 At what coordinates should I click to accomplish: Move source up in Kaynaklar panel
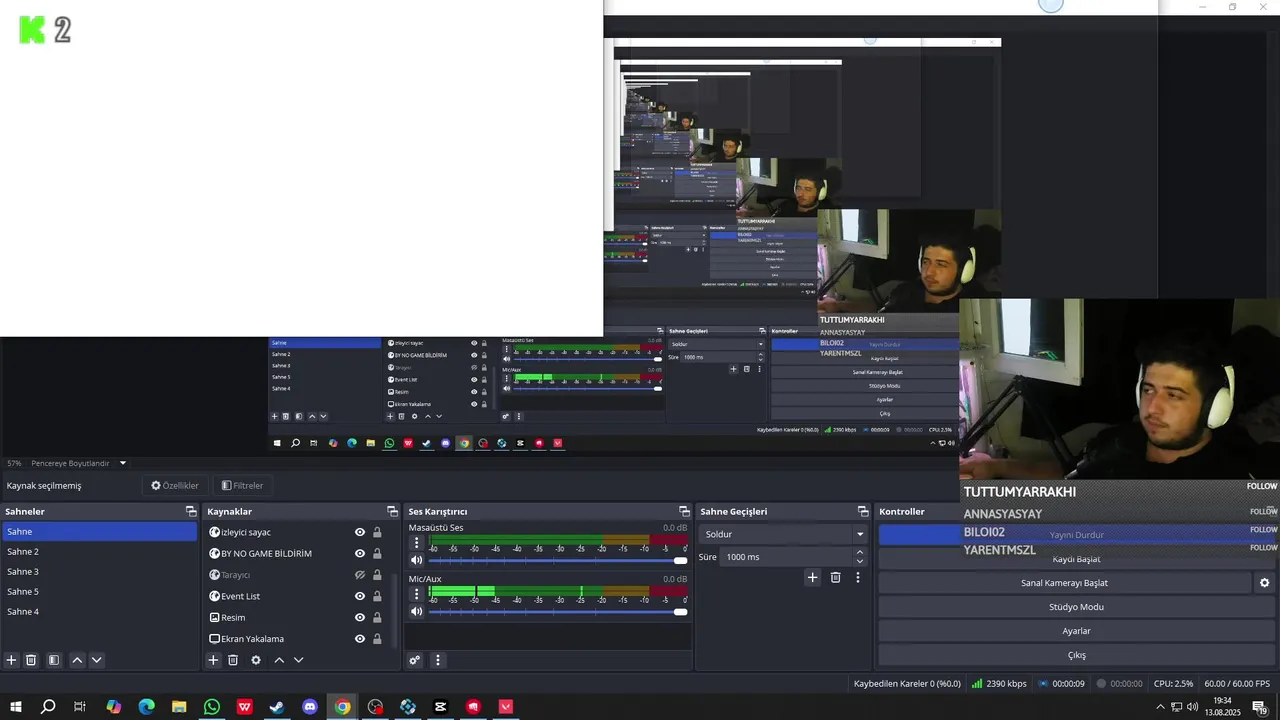[x=279, y=660]
